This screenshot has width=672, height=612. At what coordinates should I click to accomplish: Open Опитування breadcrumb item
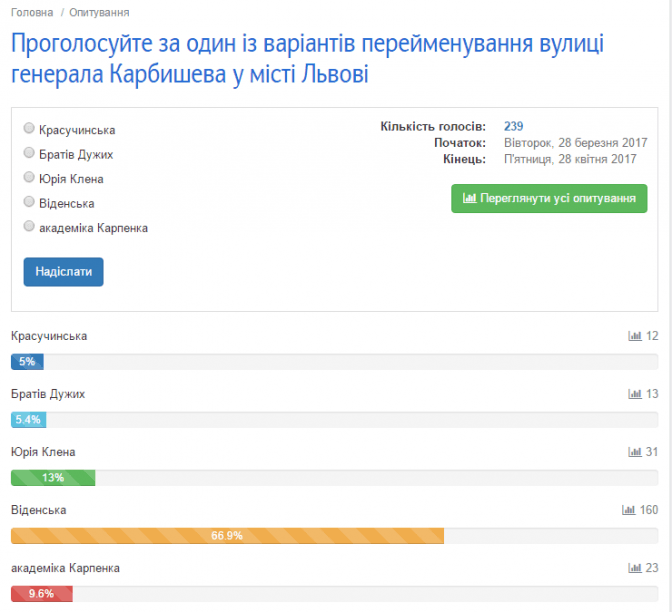pos(99,12)
